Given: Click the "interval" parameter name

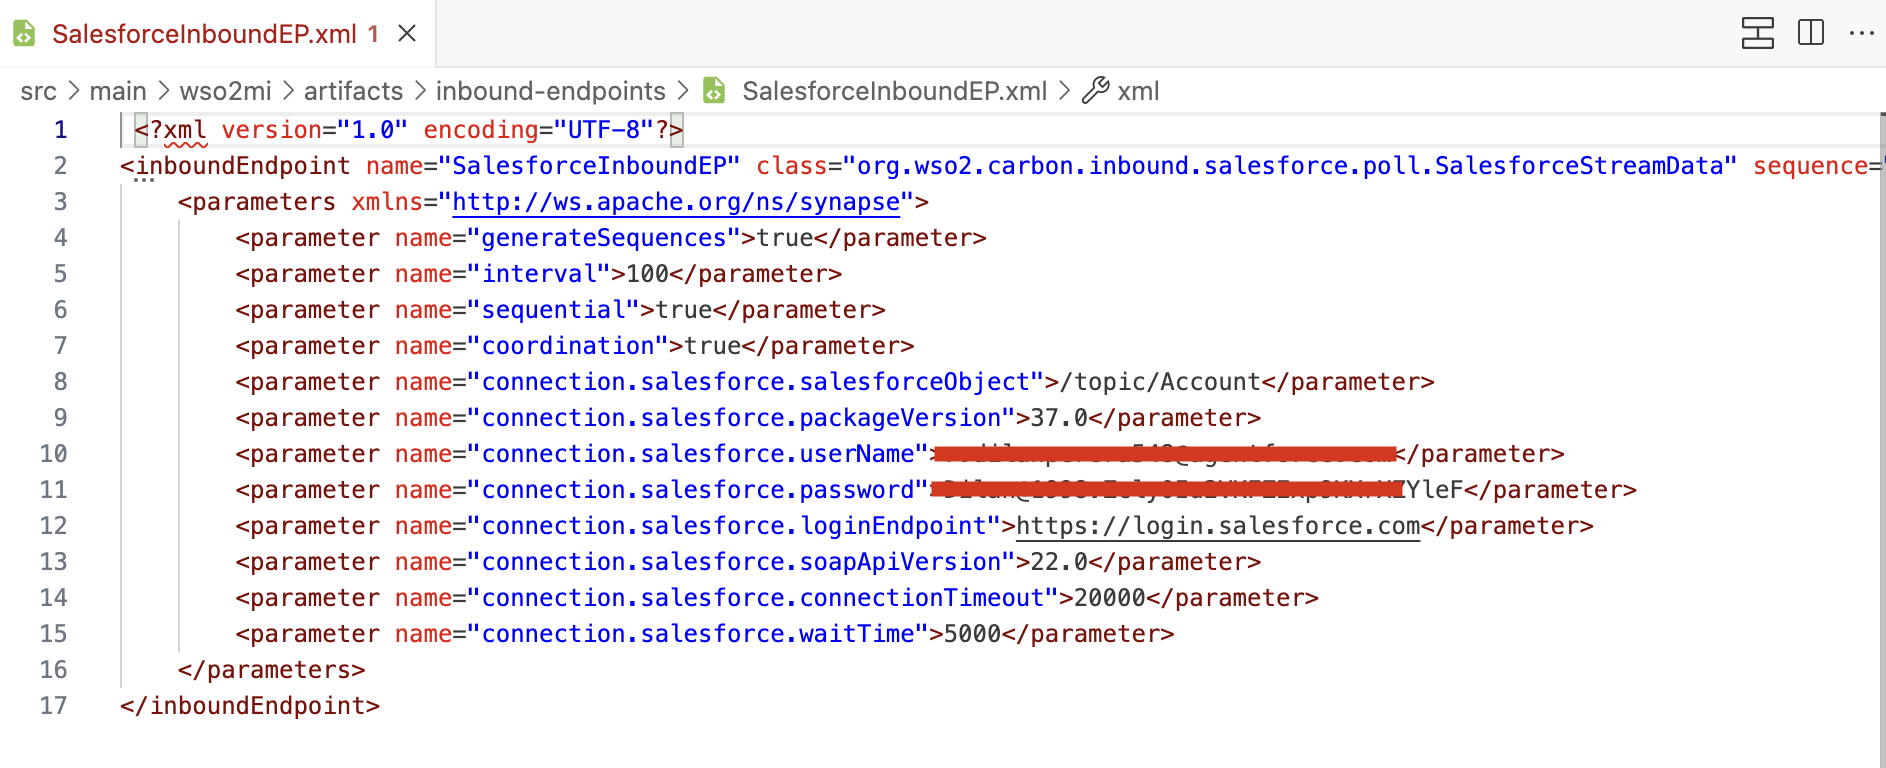Looking at the screenshot, I should (x=539, y=274).
